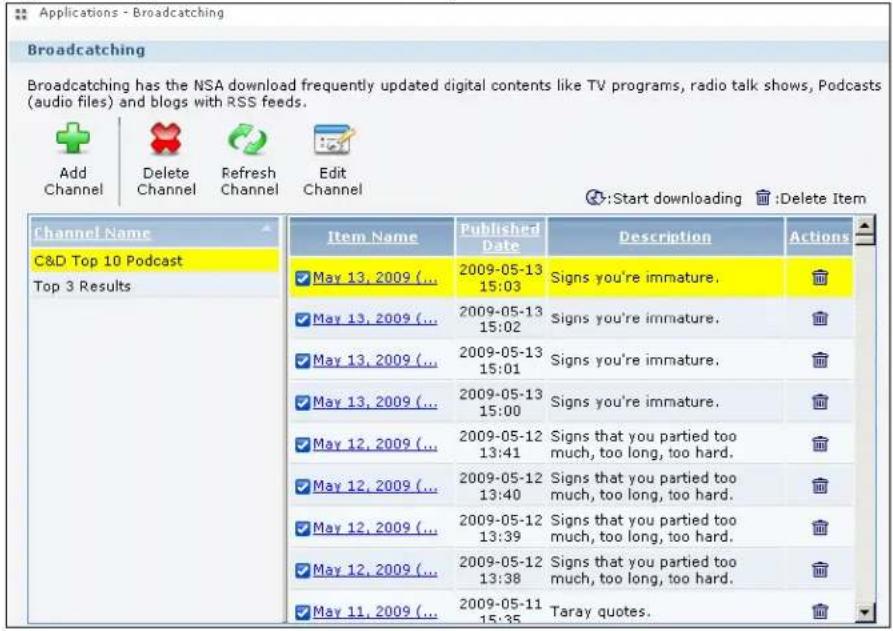Screen dimensions: 893x631
Task: Click trash icon for 2009-05-13 15:00 item
Action: [x=820, y=401]
